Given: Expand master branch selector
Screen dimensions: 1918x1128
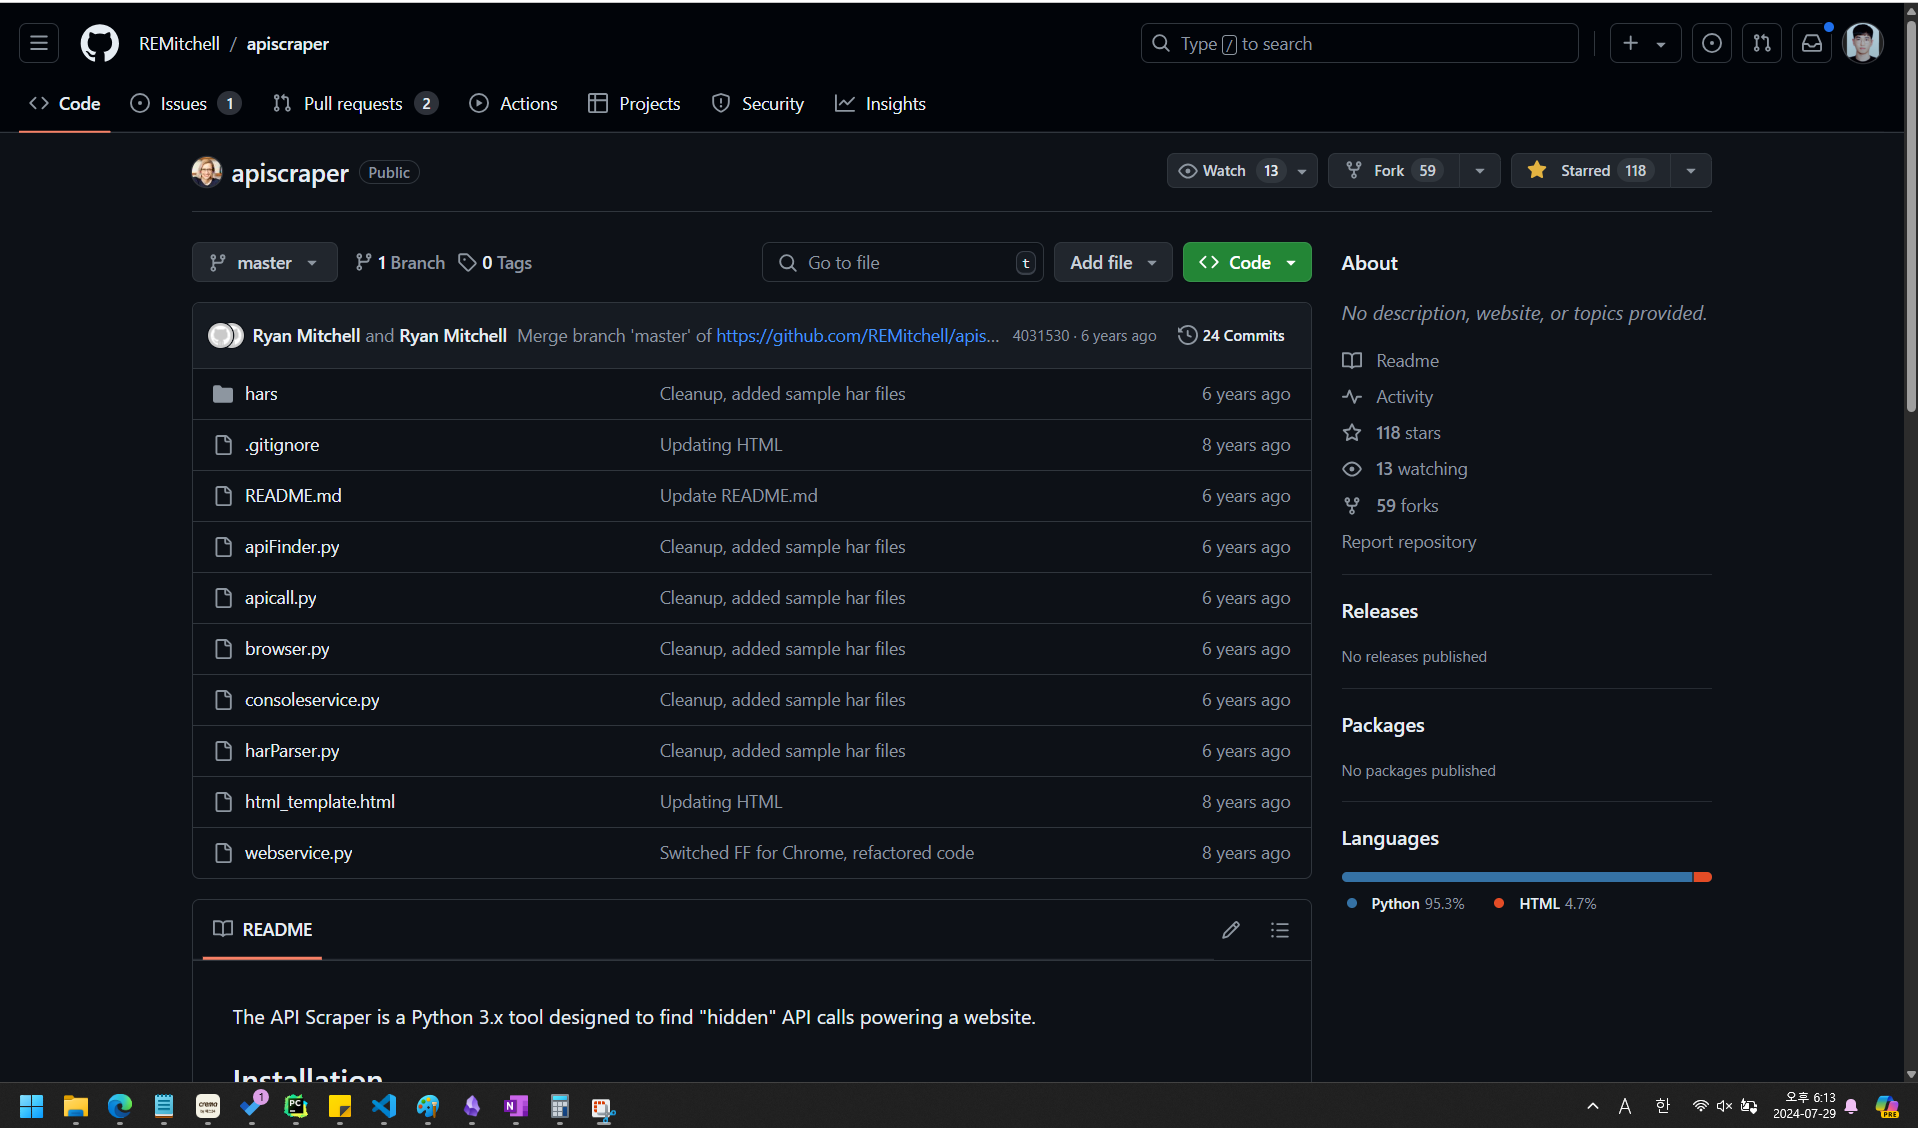Looking at the screenshot, I should pyautogui.click(x=265, y=263).
